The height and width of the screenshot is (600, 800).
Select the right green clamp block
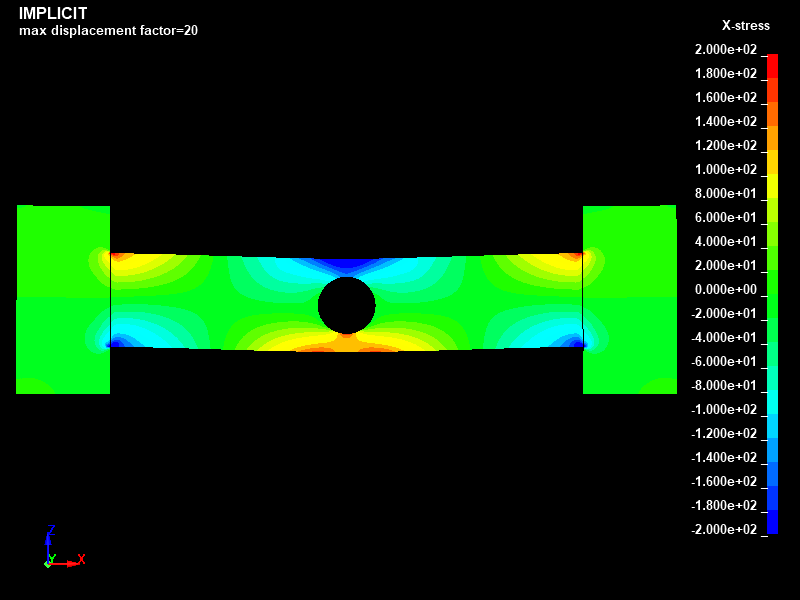pyautogui.click(x=629, y=299)
